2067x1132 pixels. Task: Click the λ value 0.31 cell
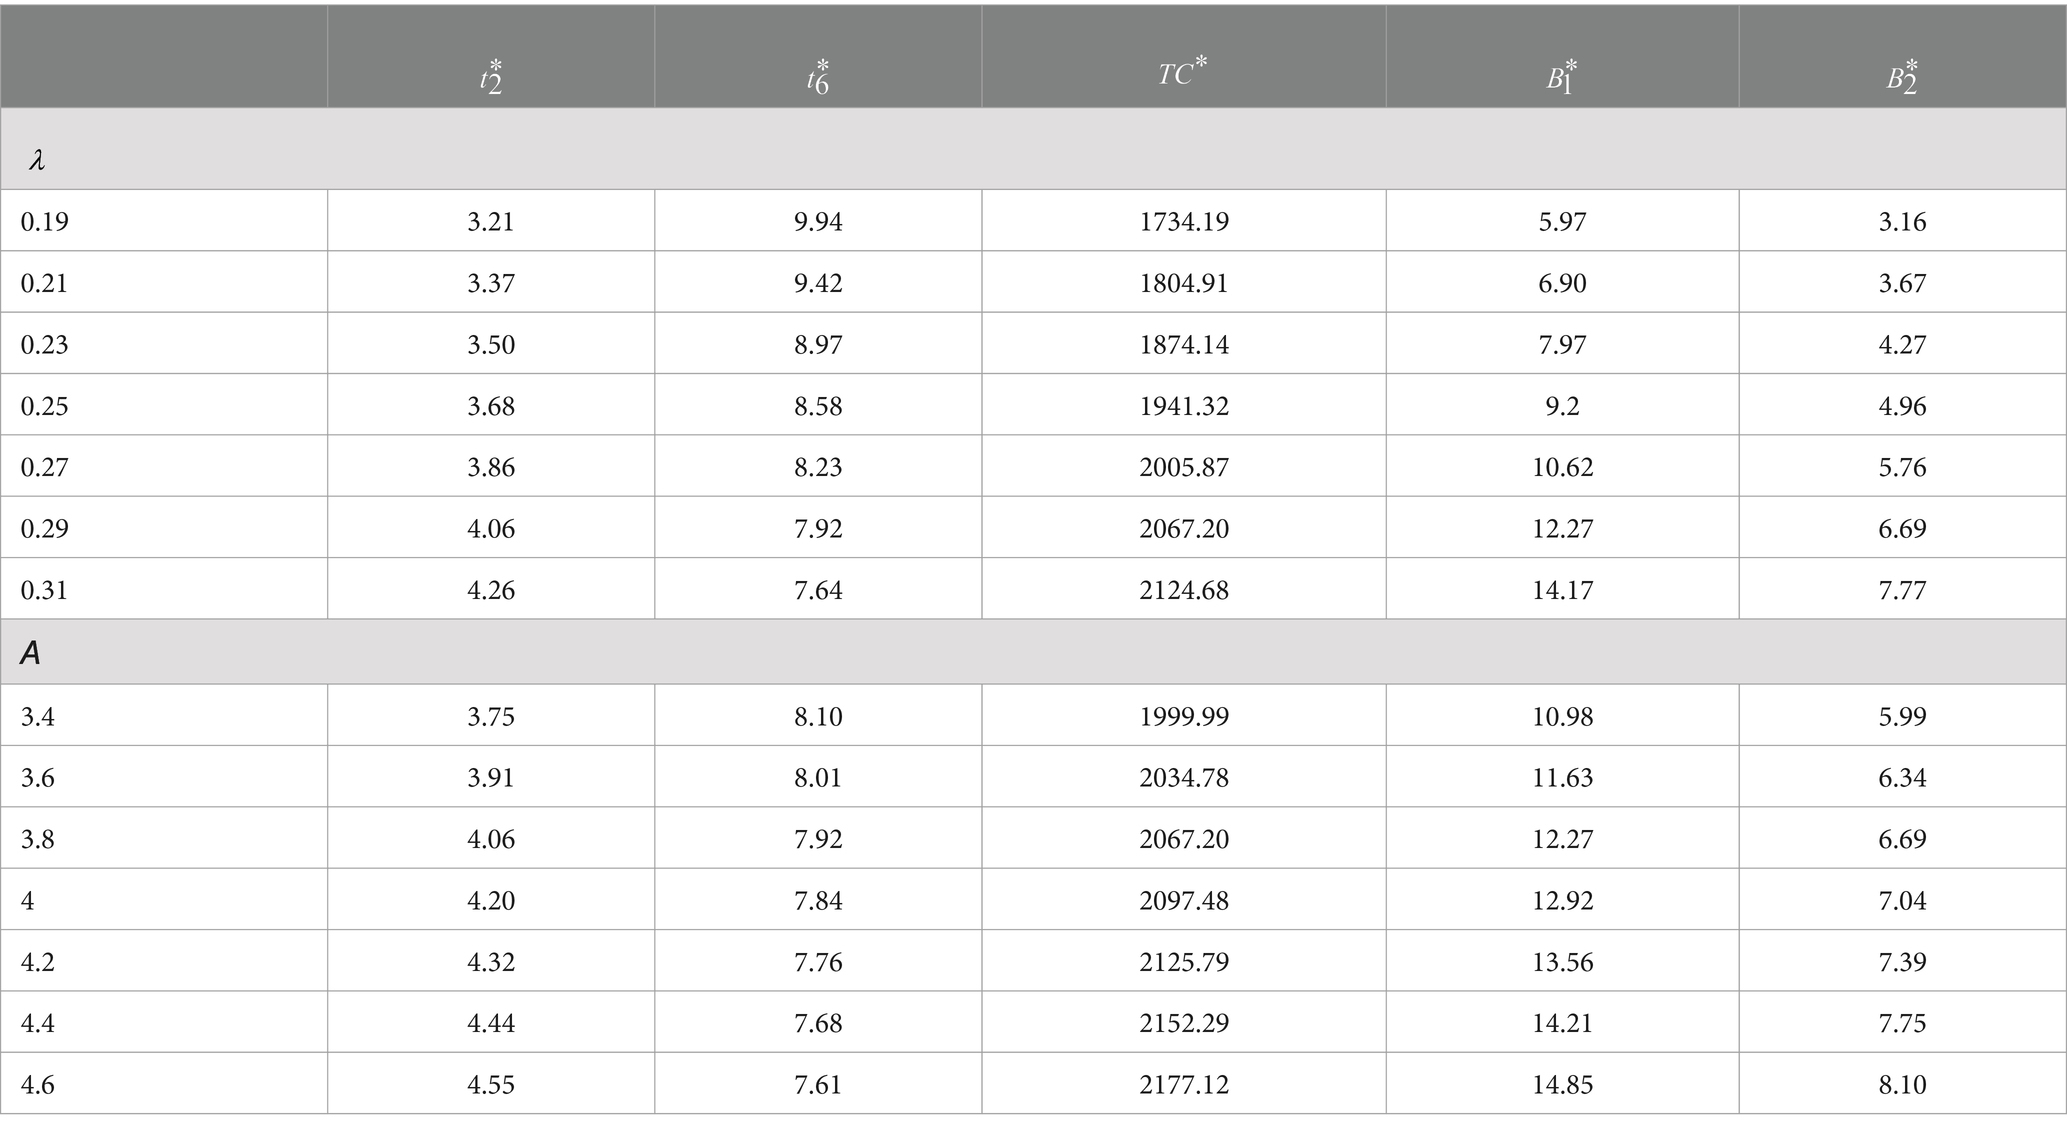click(x=164, y=589)
